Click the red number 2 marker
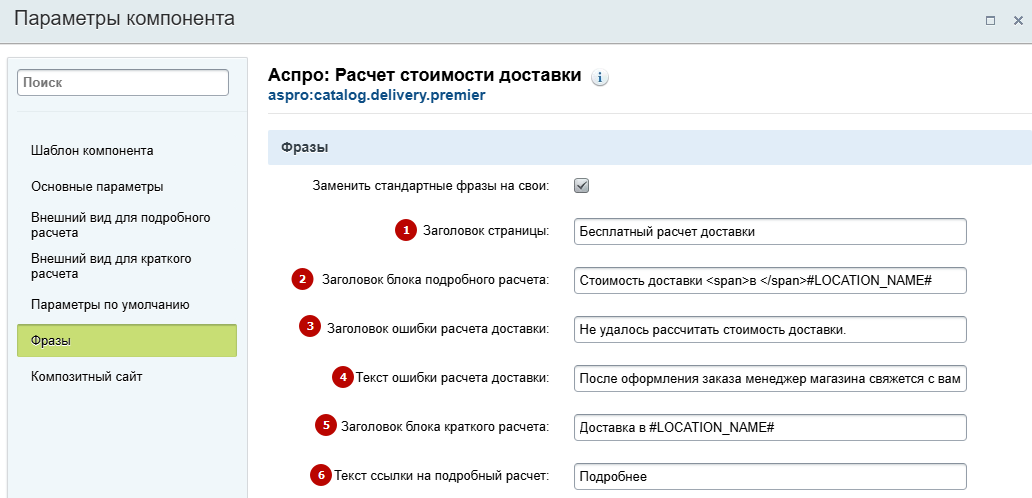Viewport: 1032px width, 498px height. click(x=302, y=280)
